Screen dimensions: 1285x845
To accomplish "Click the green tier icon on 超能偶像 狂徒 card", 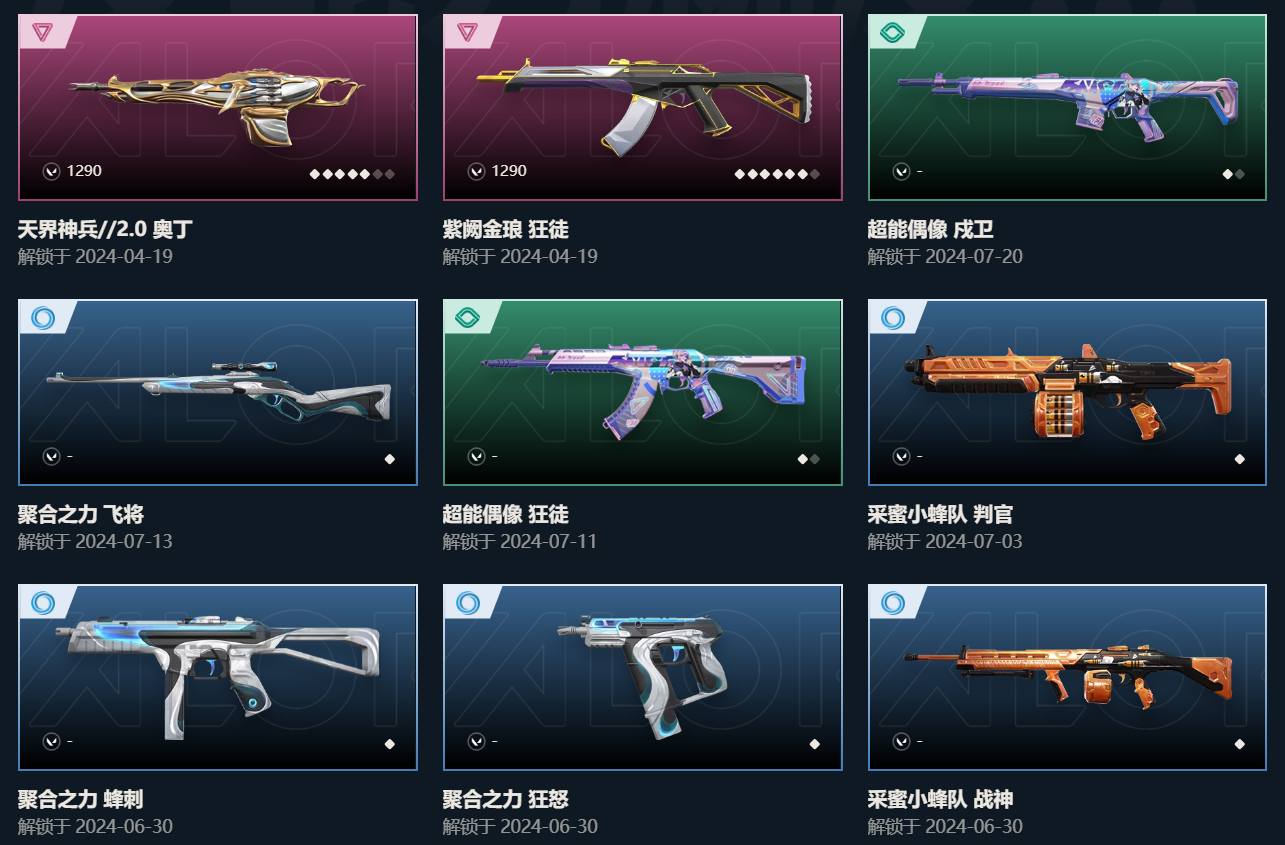I will [467, 318].
